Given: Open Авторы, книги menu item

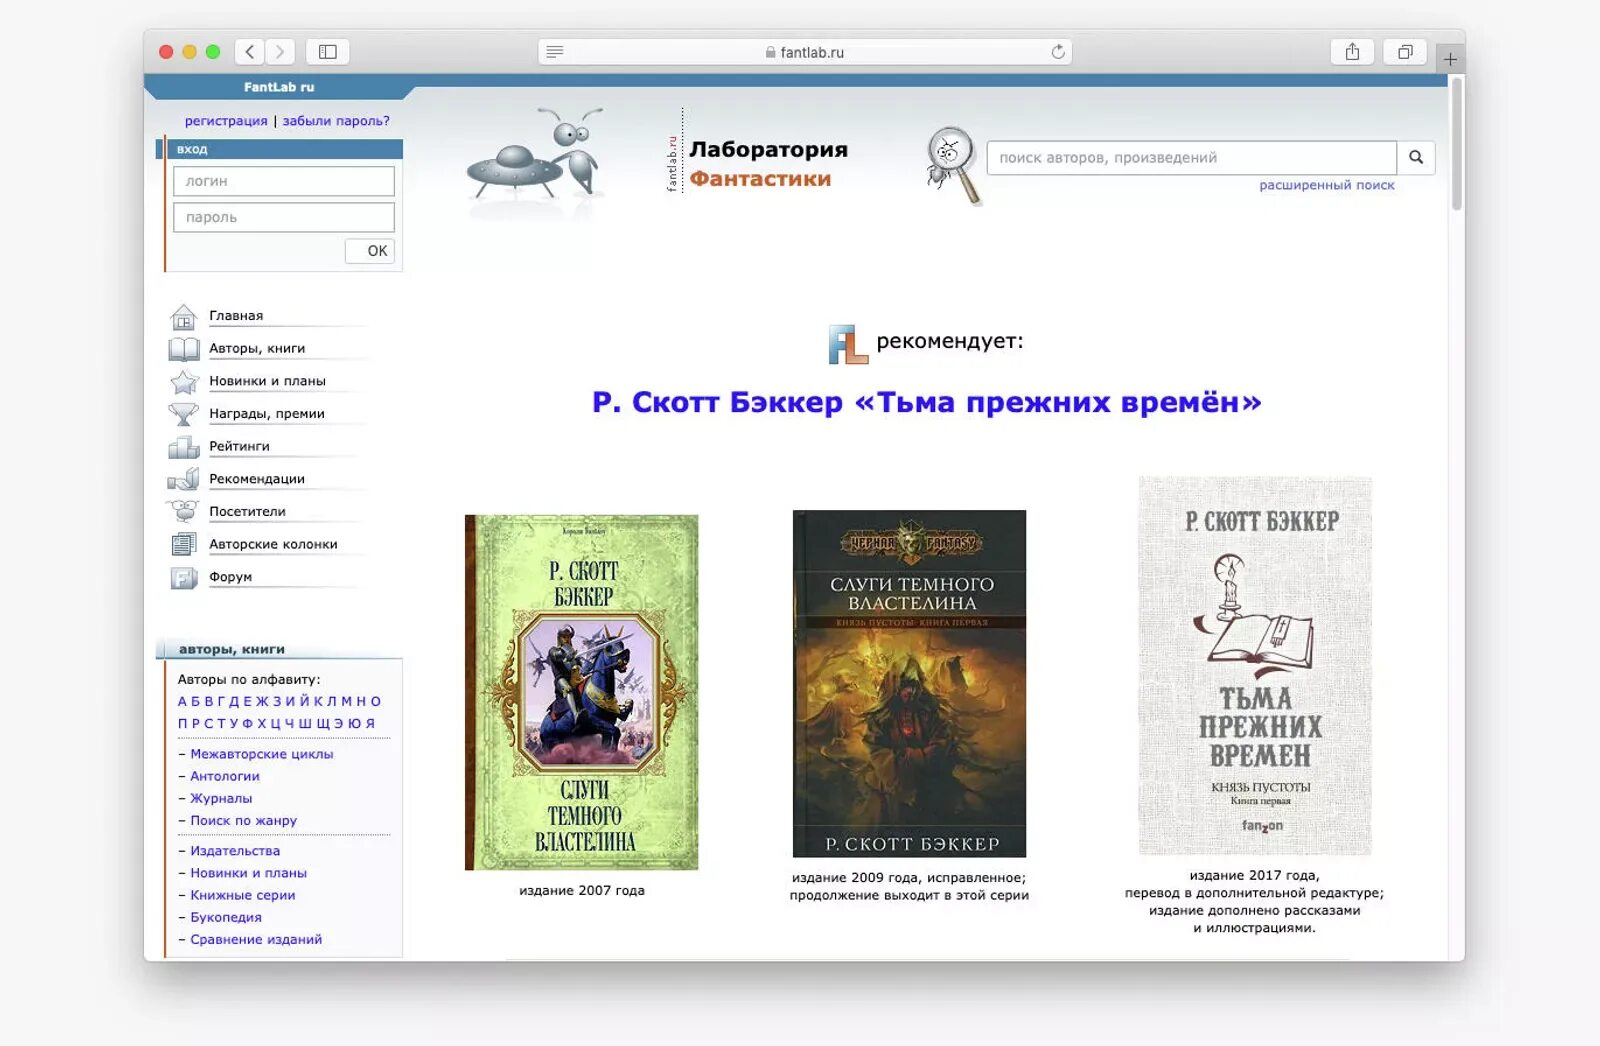Looking at the screenshot, I should [x=257, y=349].
